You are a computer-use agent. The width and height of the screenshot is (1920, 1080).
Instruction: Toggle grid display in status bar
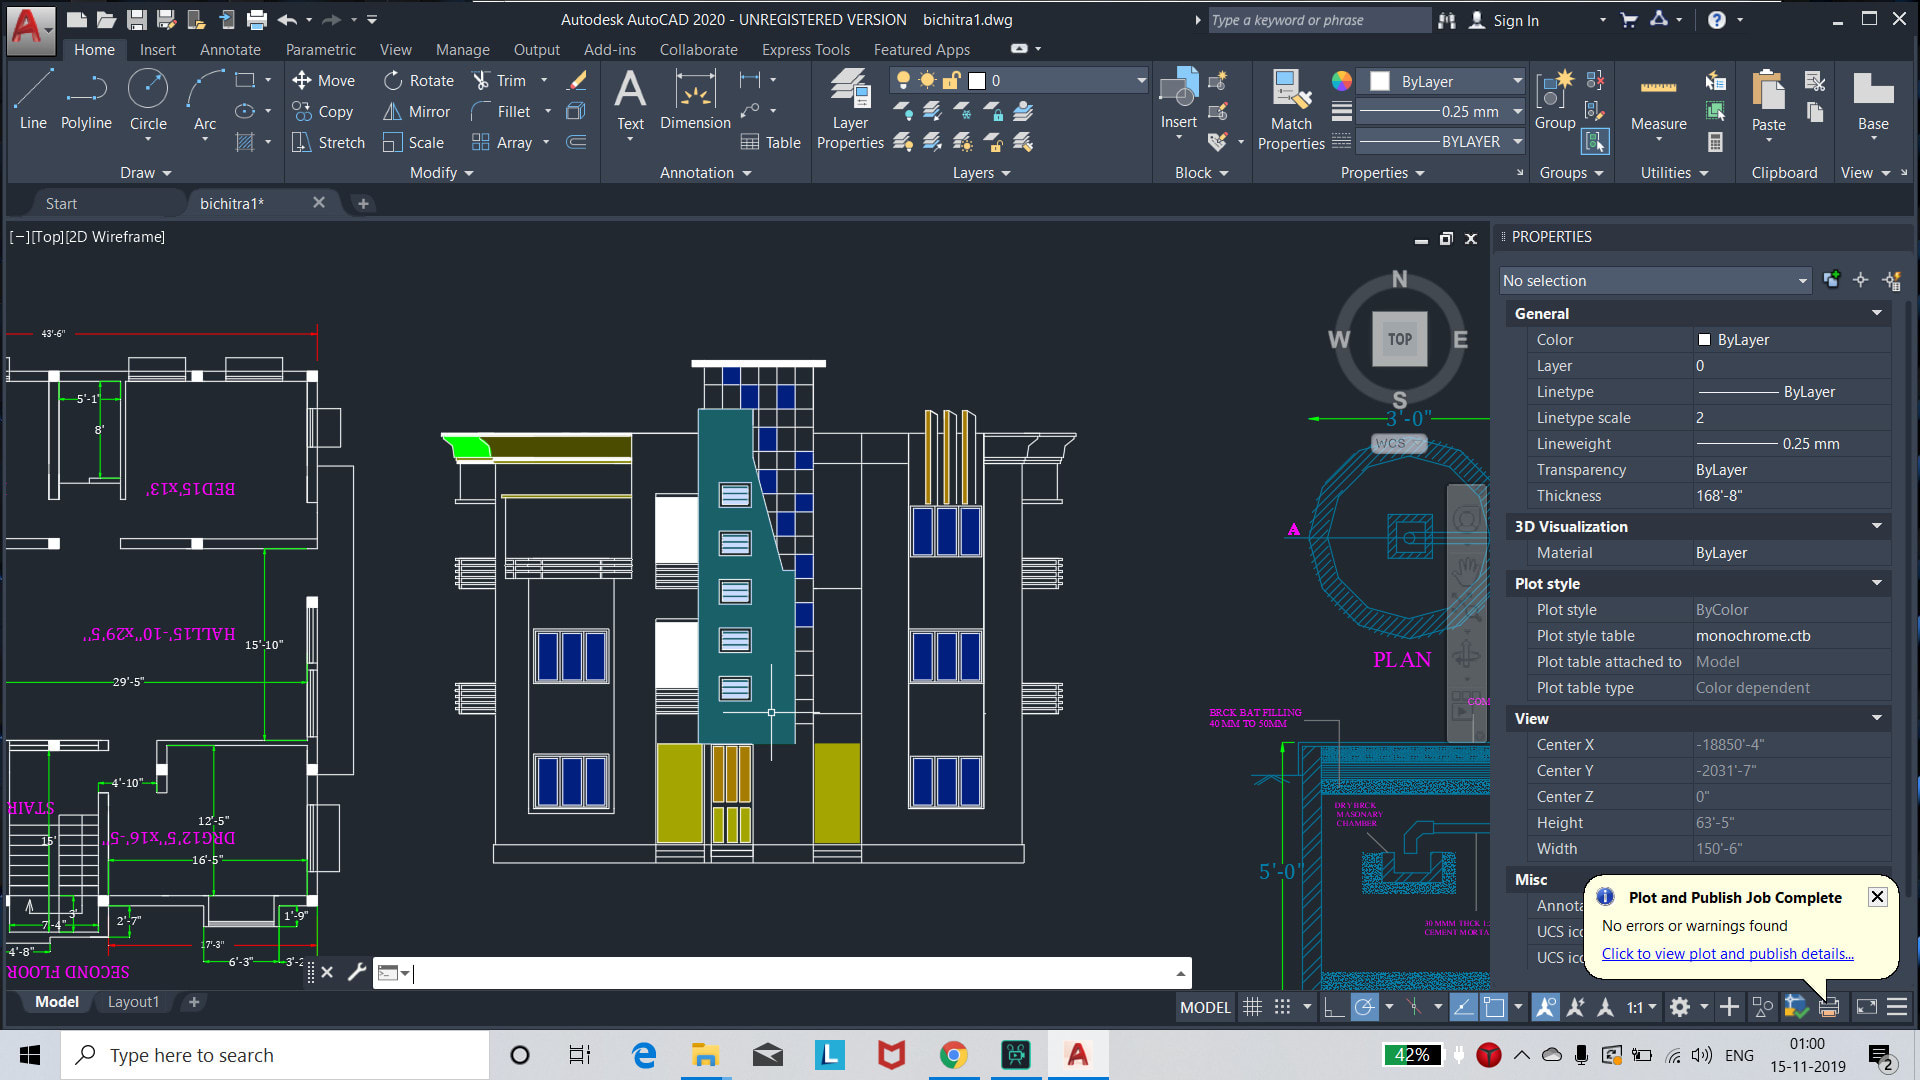pyautogui.click(x=1252, y=1007)
